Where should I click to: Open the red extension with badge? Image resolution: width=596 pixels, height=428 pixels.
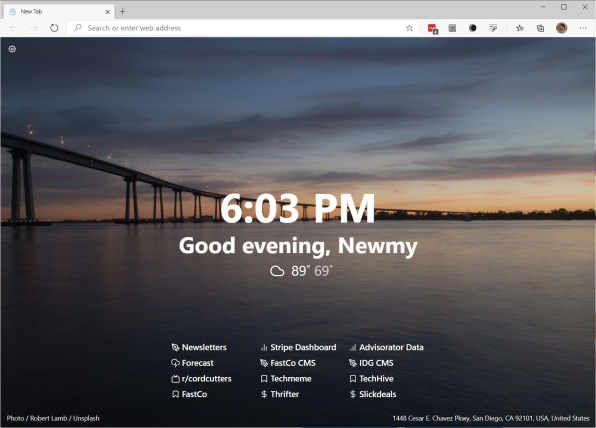(x=433, y=29)
